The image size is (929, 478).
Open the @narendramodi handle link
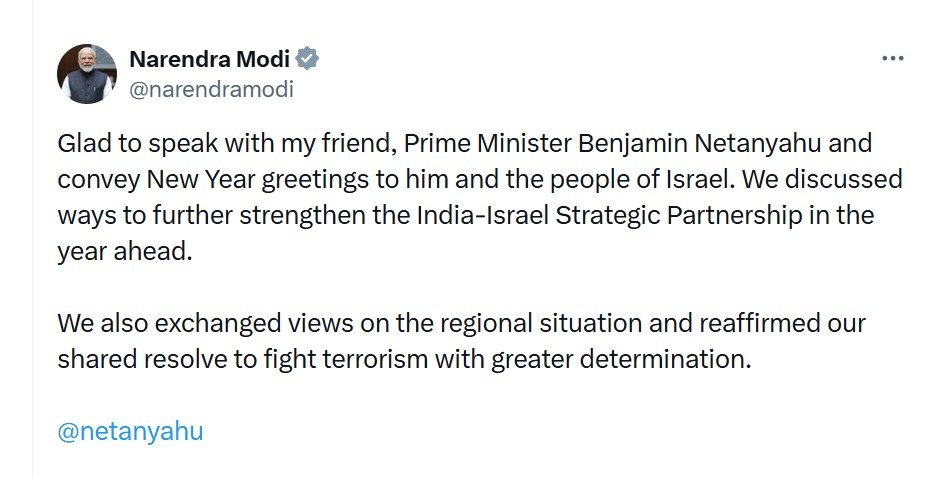tap(212, 88)
